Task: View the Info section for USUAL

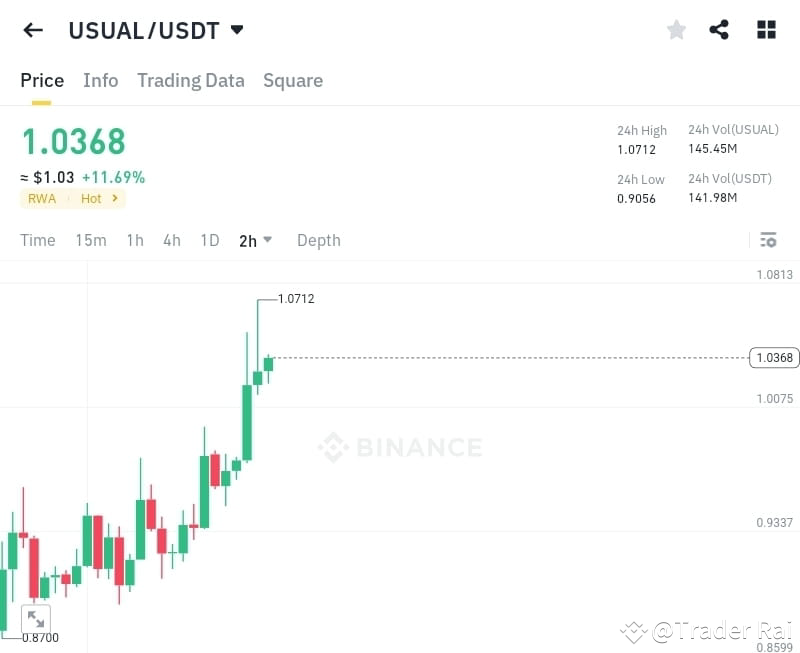Action: (100, 80)
